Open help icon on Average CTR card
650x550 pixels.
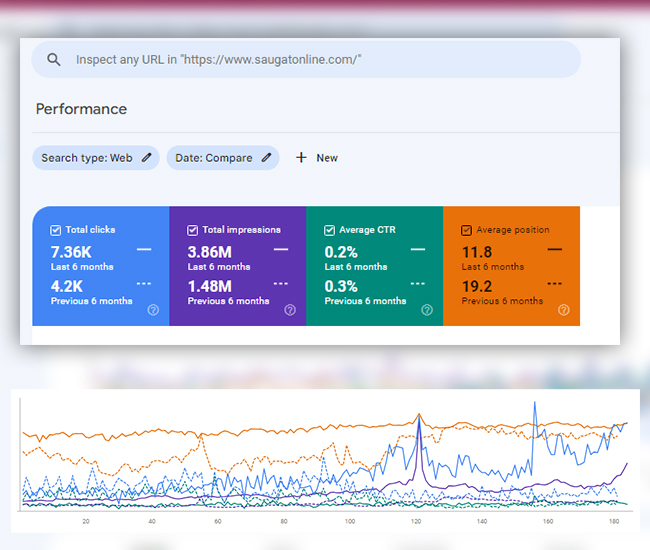(427, 310)
